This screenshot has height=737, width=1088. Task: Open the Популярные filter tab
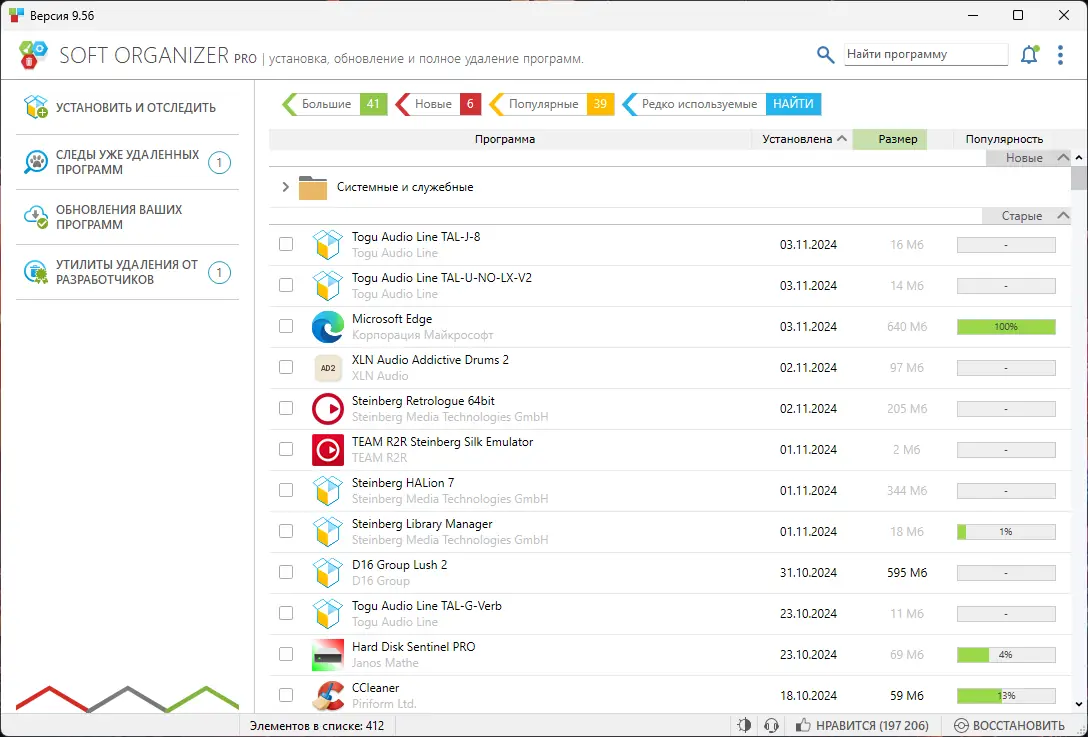552,104
